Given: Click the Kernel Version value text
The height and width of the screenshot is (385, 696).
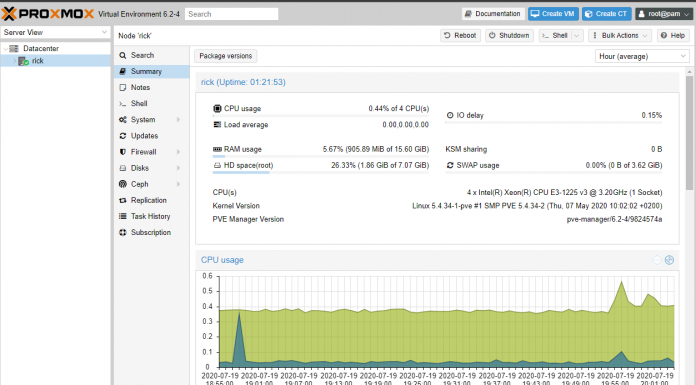Looking at the screenshot, I should (x=537, y=206).
